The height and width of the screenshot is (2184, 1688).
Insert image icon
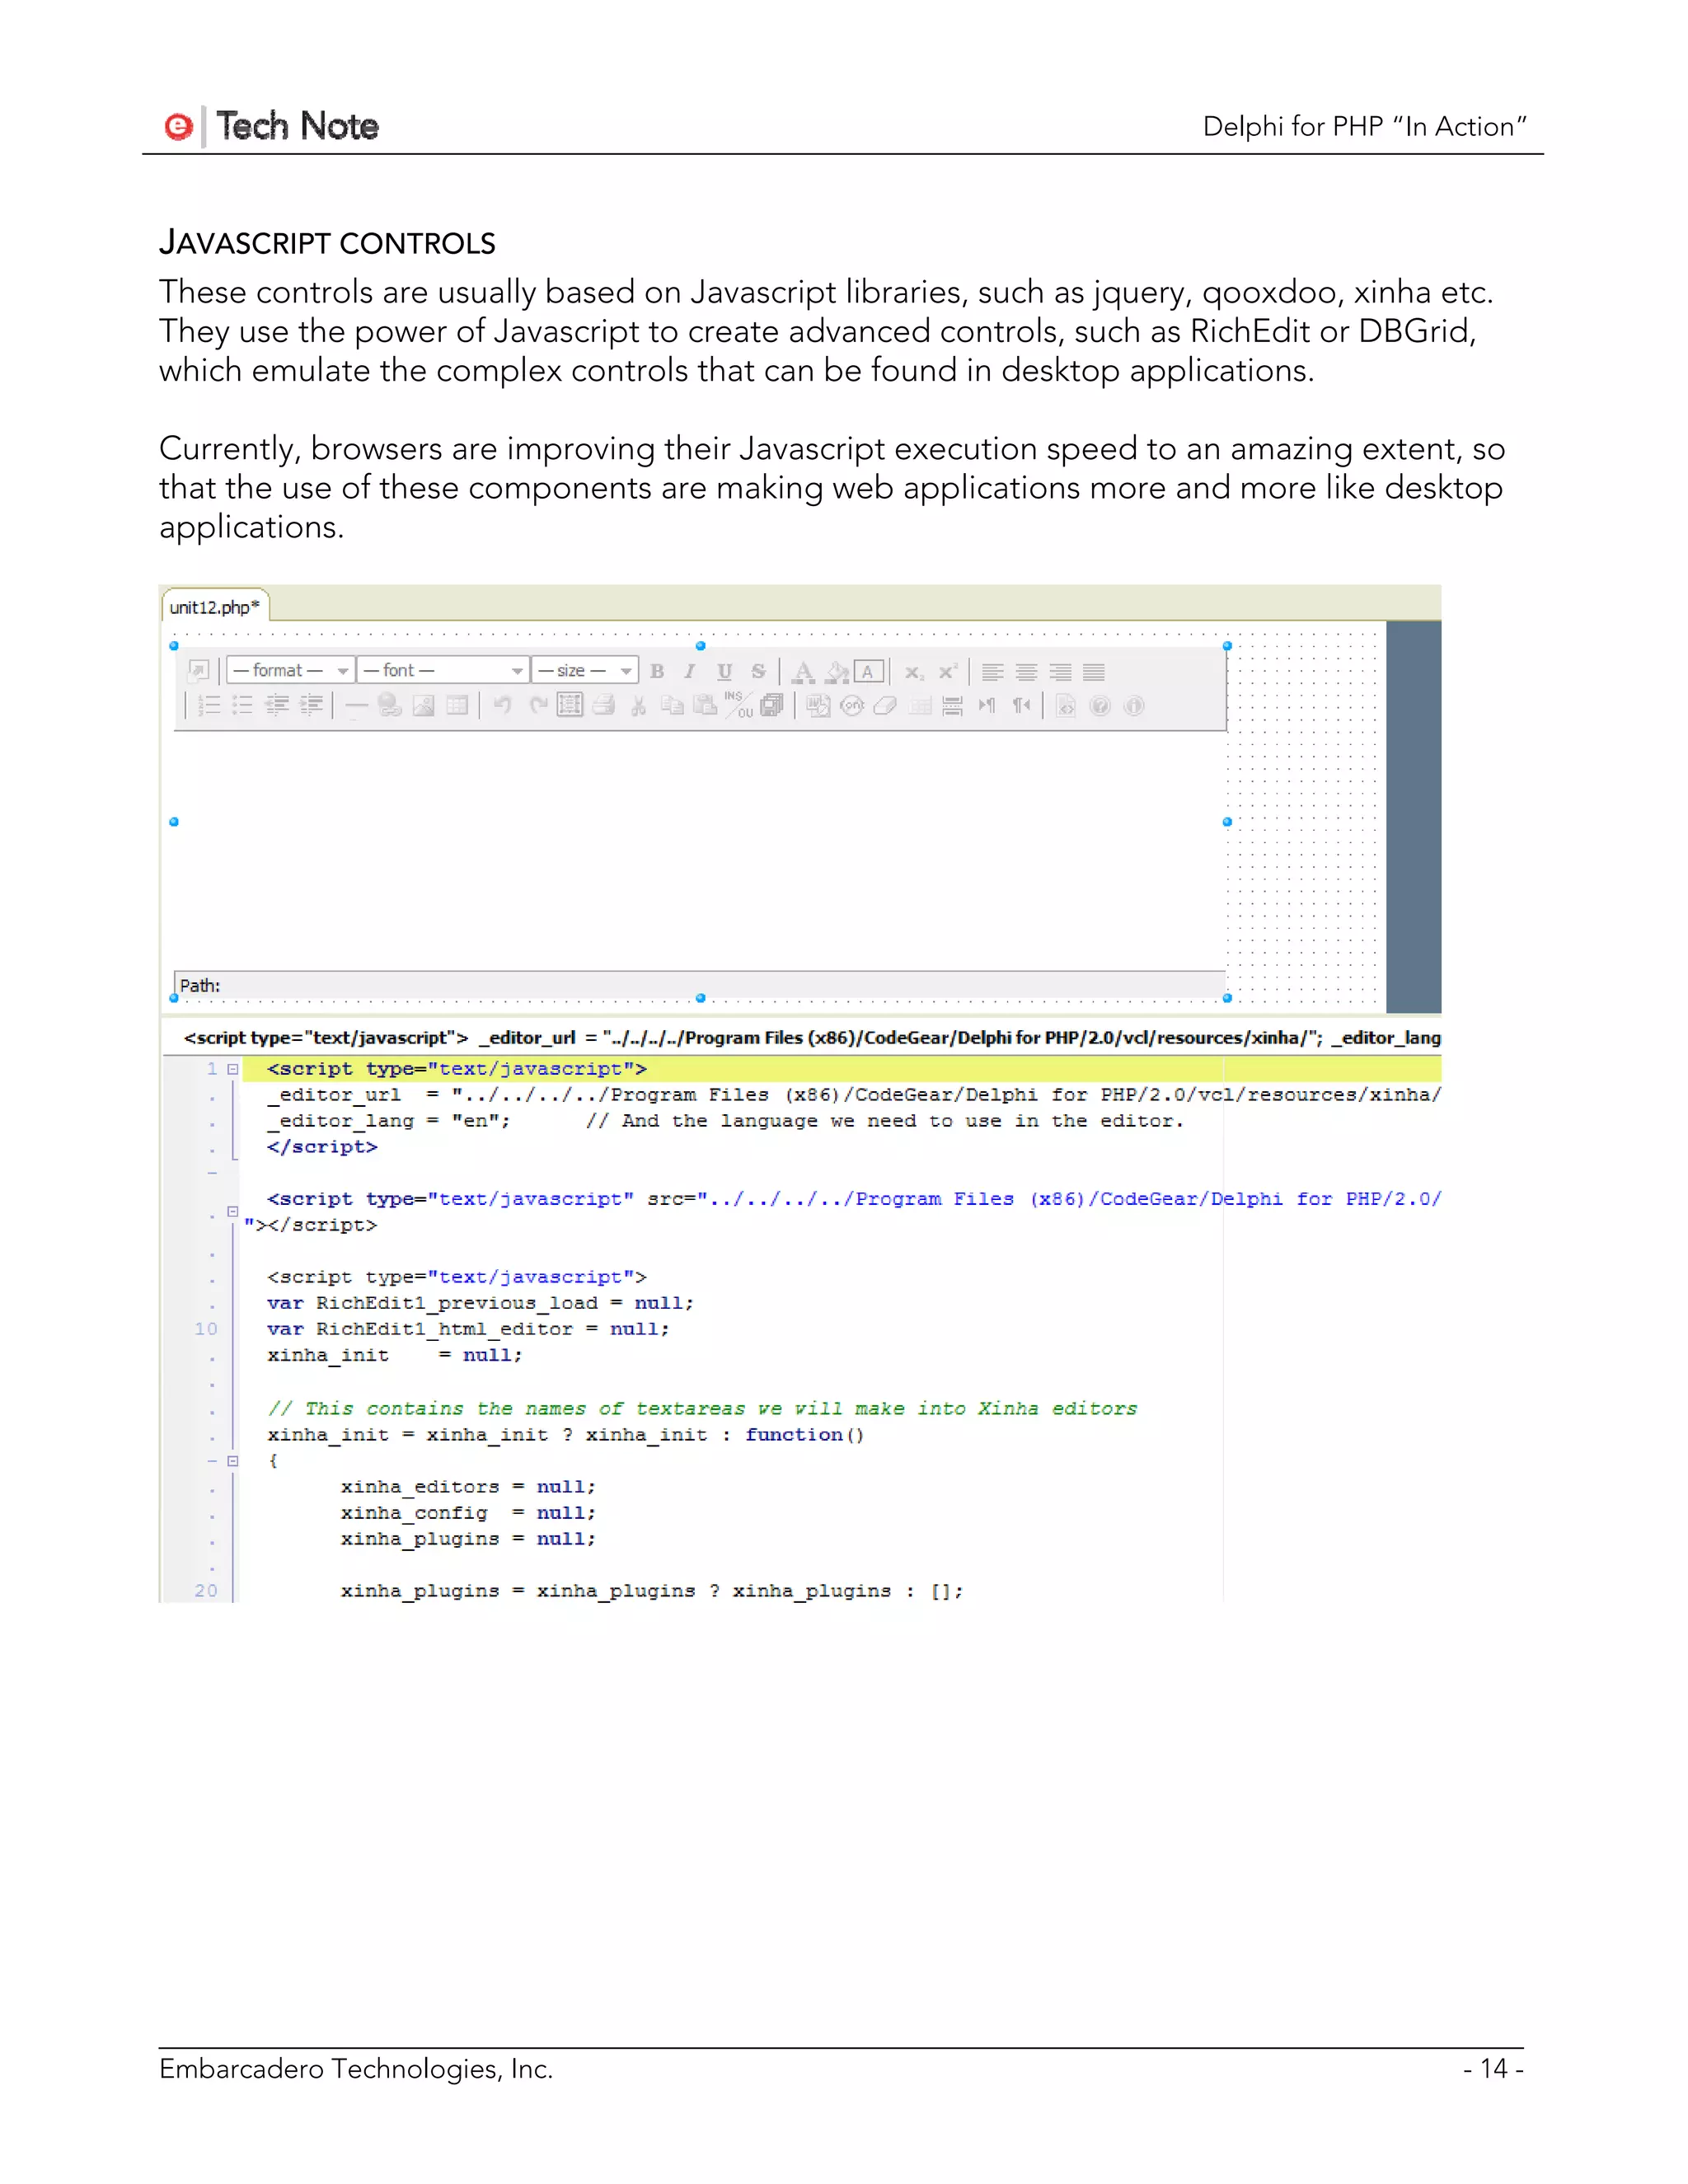coord(424,706)
